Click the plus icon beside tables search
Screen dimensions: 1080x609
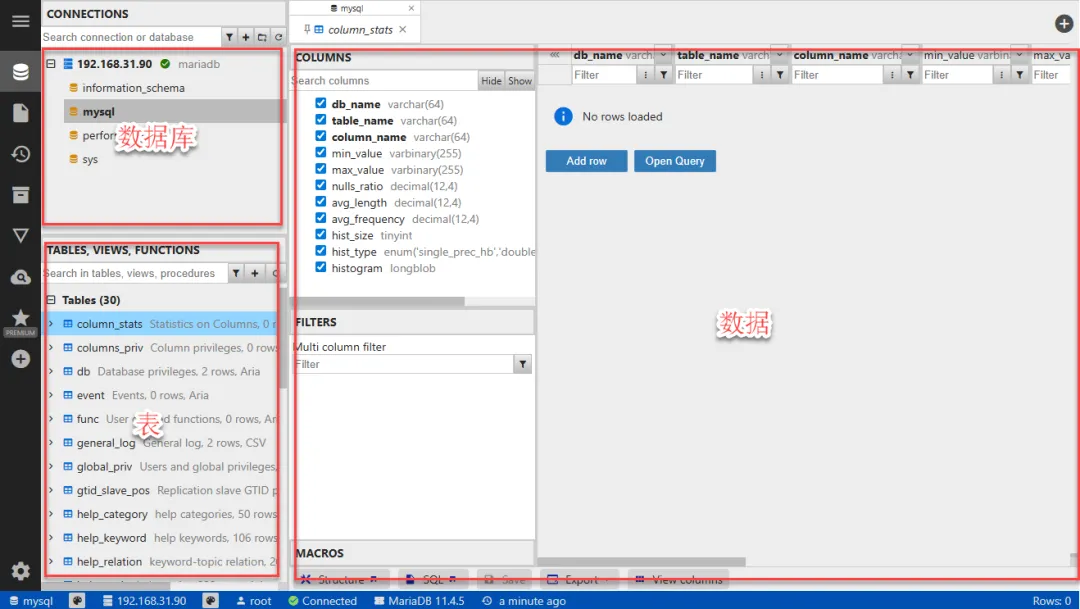[255, 273]
